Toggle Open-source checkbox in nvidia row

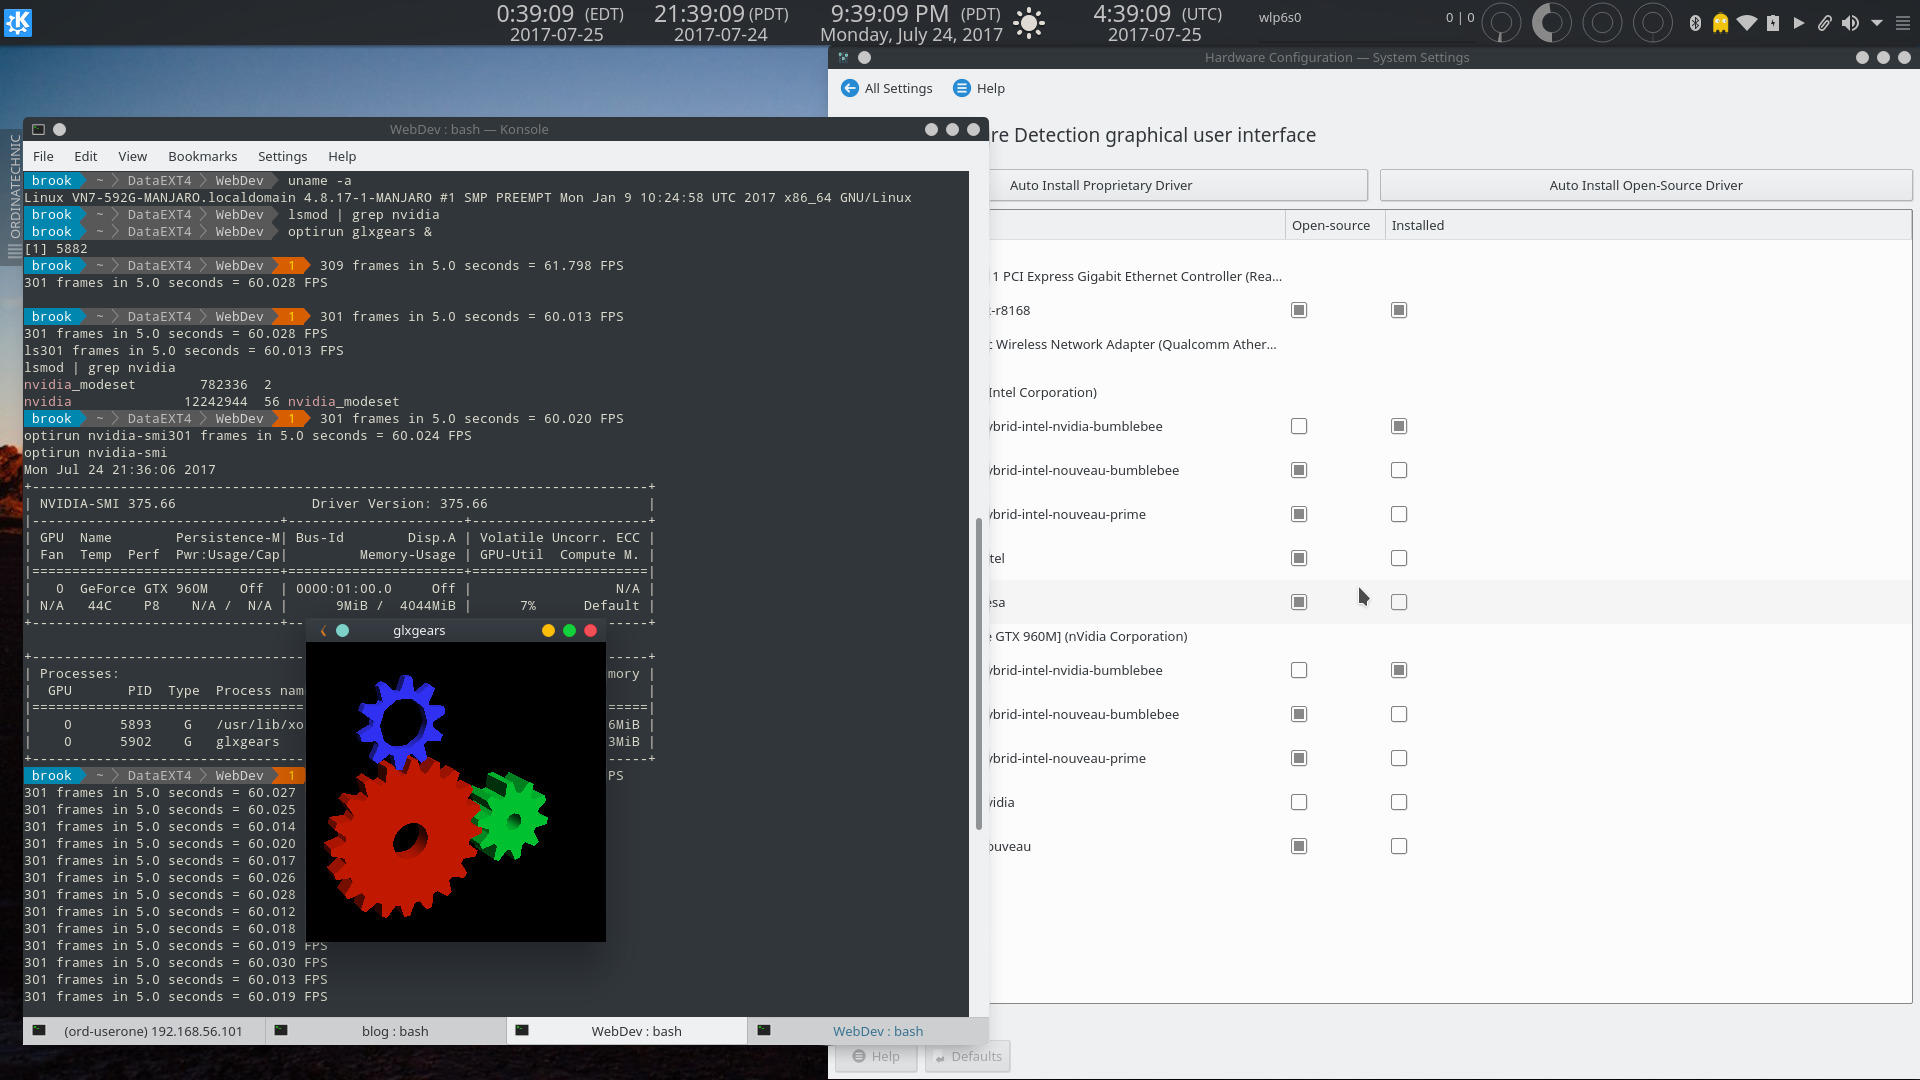1299,802
